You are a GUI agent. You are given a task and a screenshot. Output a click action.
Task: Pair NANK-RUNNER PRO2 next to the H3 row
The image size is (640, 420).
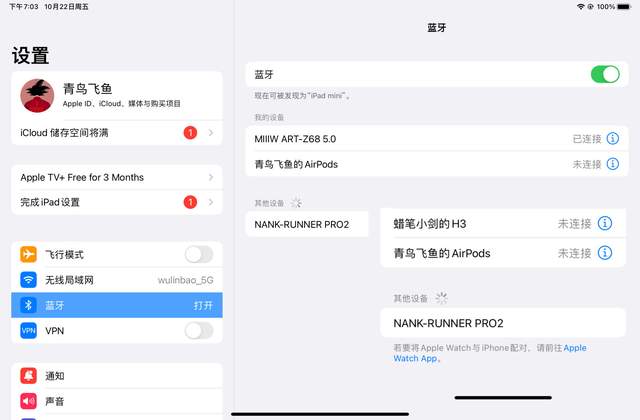coord(307,224)
